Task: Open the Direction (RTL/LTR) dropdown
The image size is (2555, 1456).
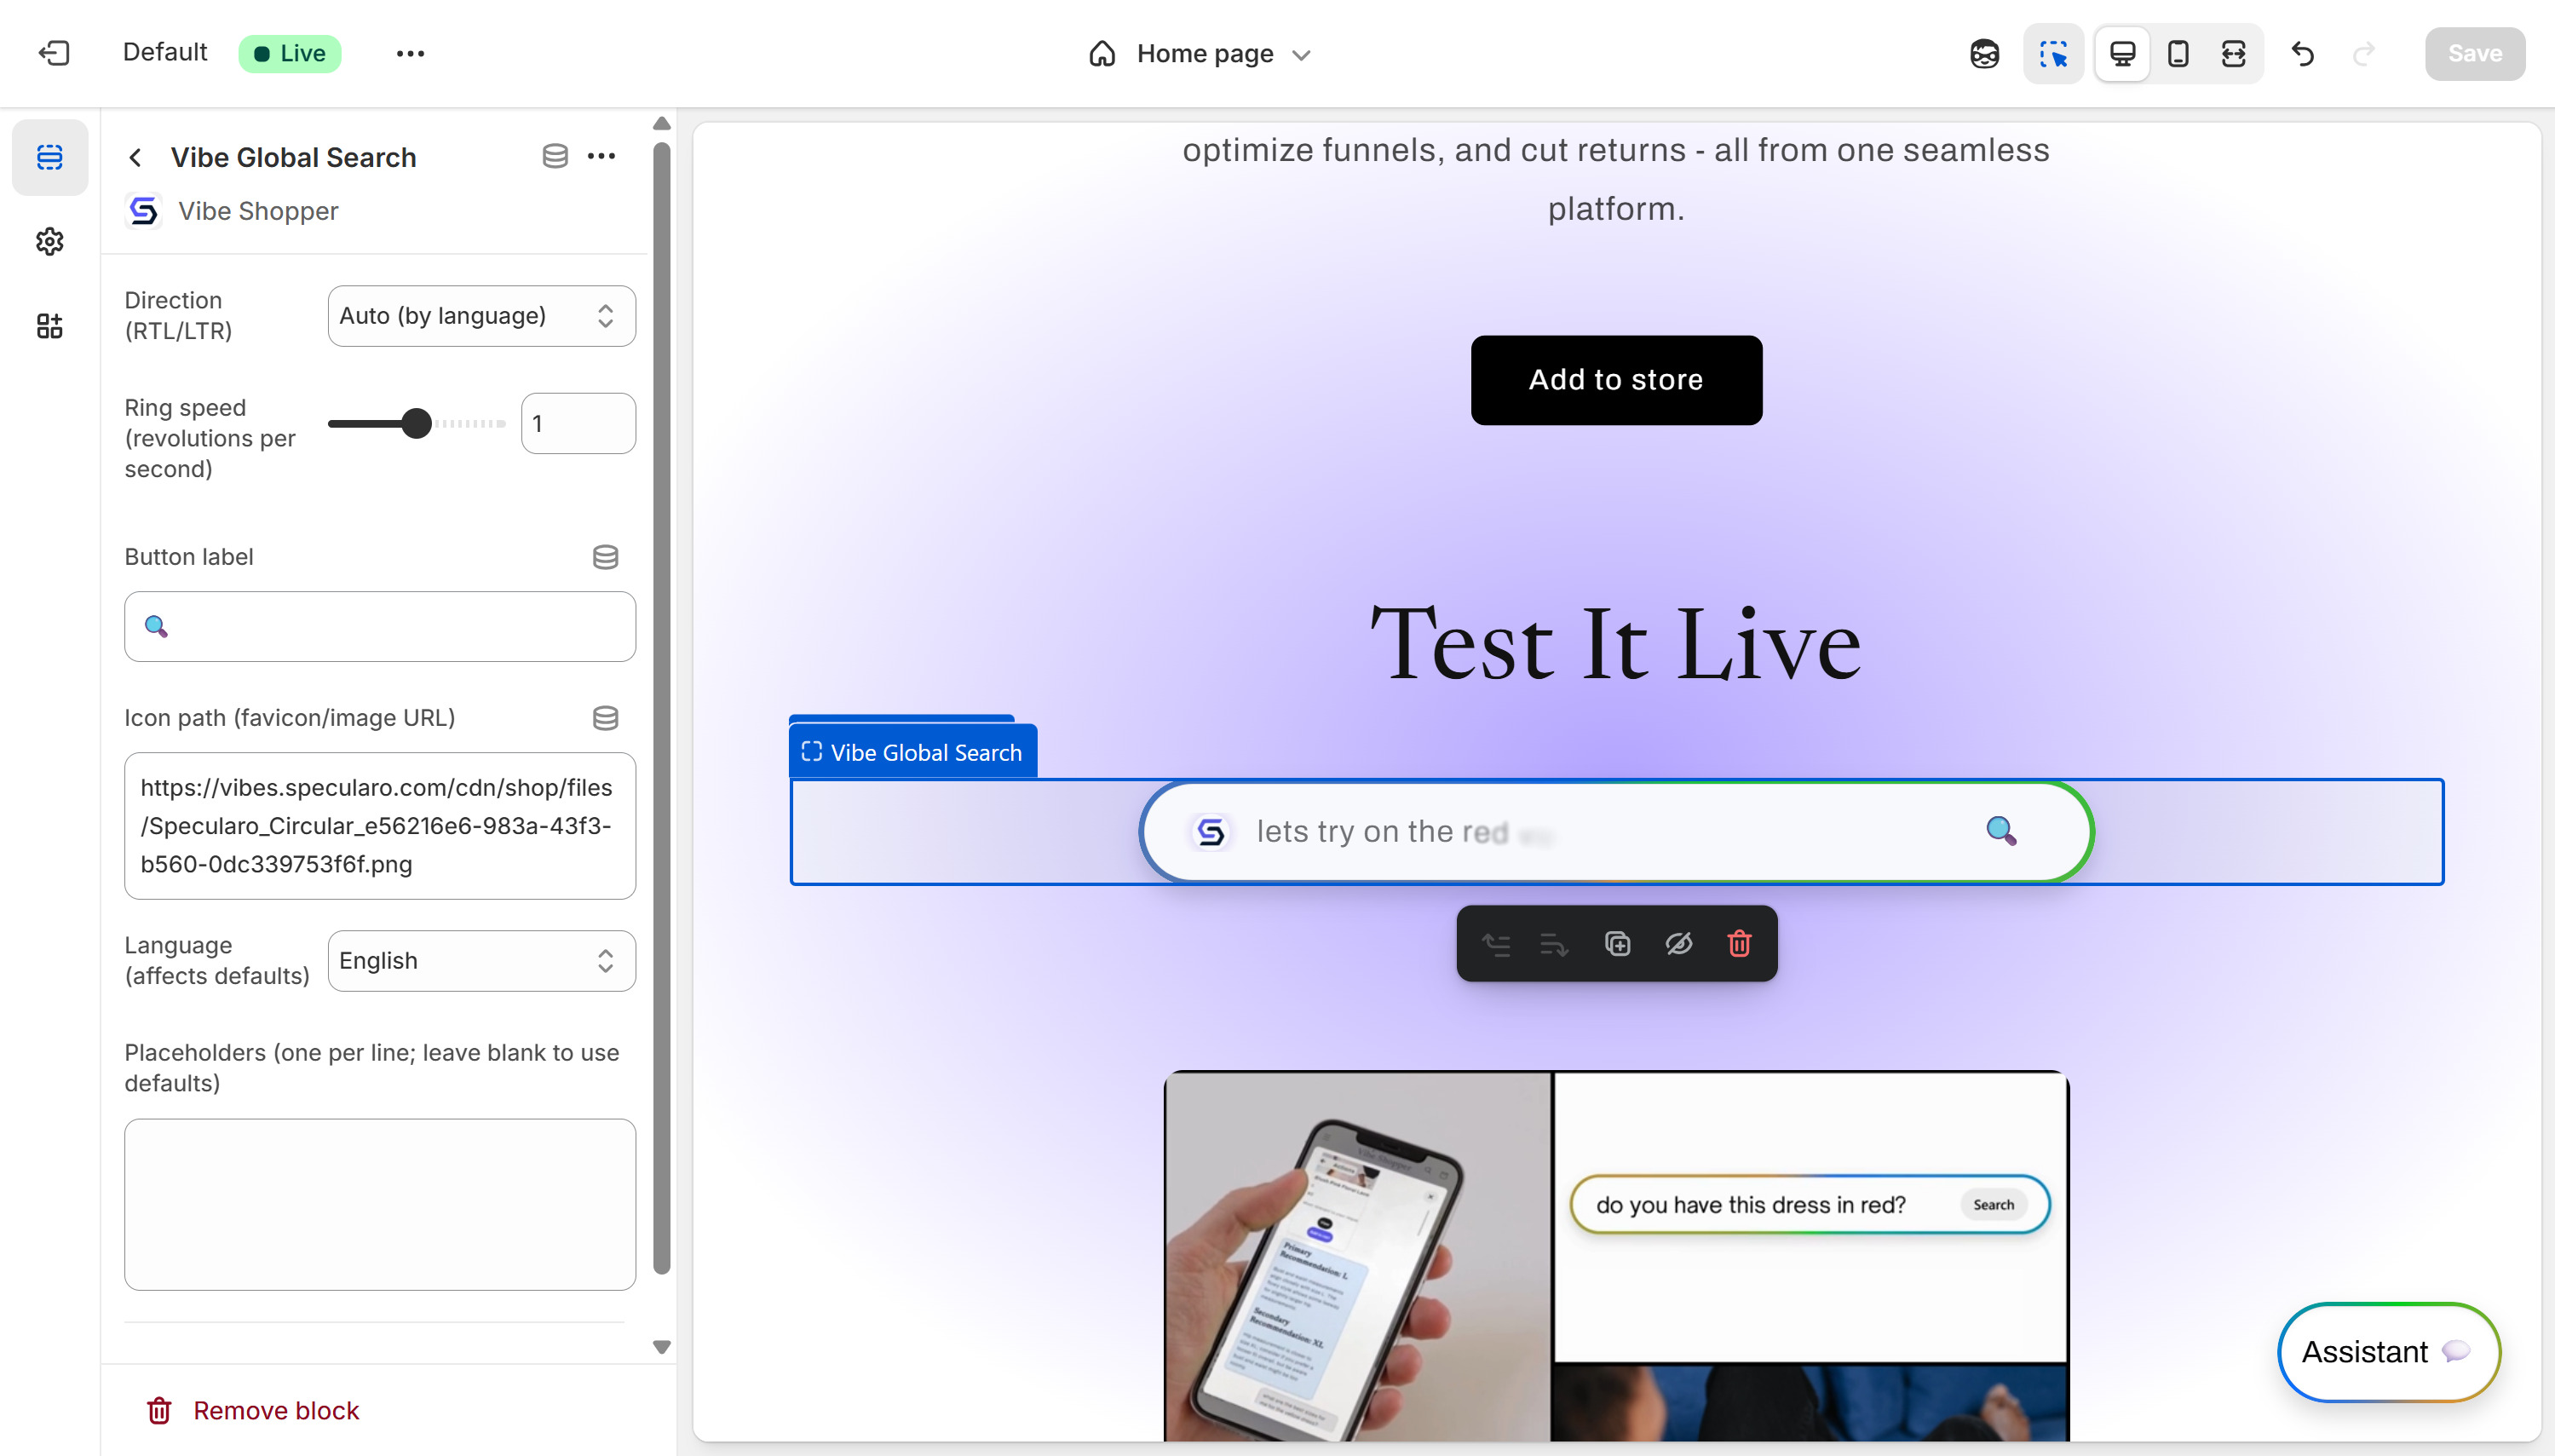Action: [481, 315]
